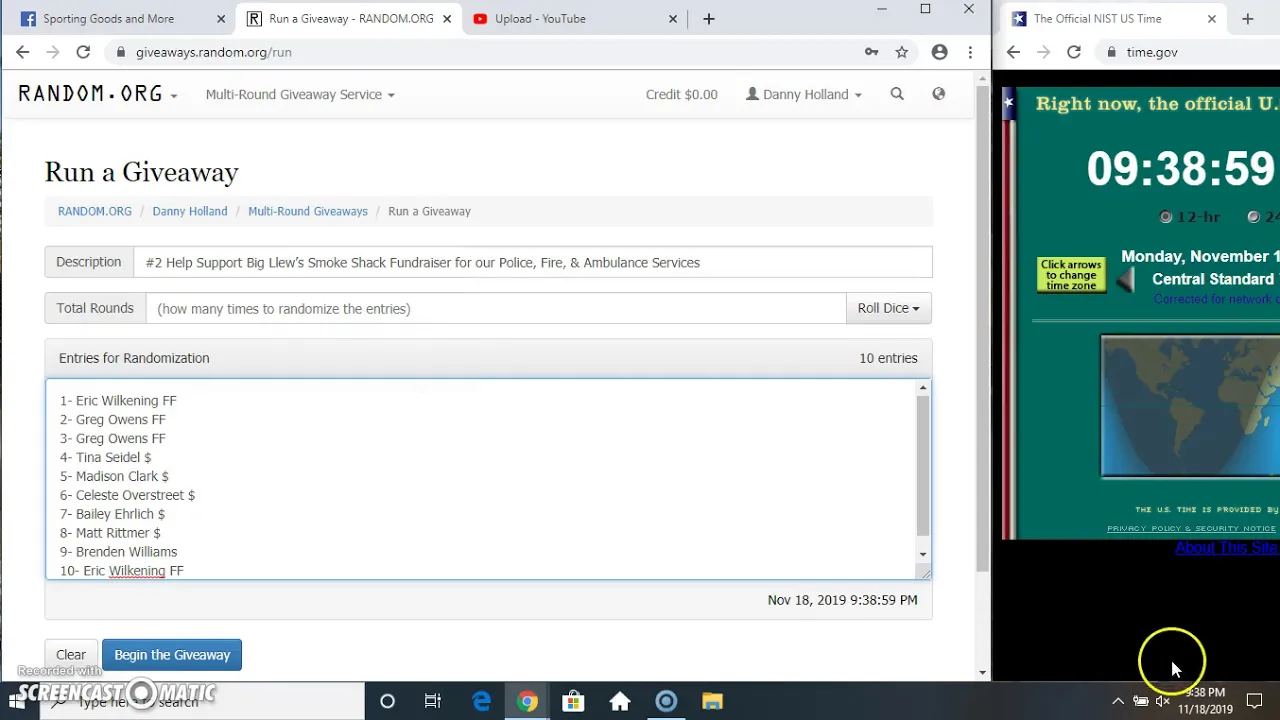Go forward in the giveaways browser window
The width and height of the screenshot is (1280, 720).
coord(53,52)
